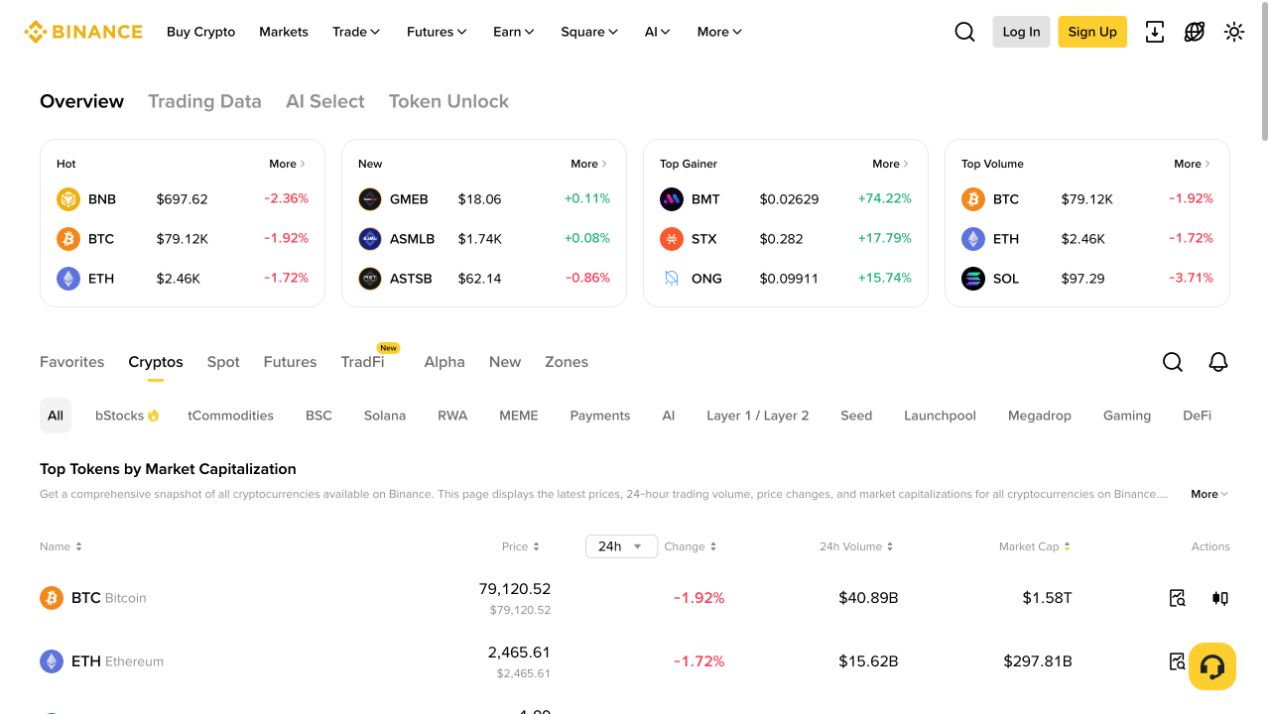Click the Log In button
This screenshot has width=1270, height=714.
tap(1021, 32)
